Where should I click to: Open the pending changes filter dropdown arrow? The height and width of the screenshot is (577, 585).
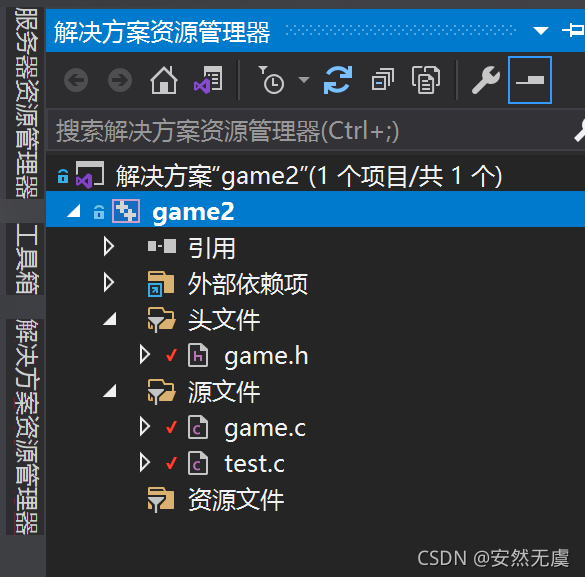[x=304, y=79]
